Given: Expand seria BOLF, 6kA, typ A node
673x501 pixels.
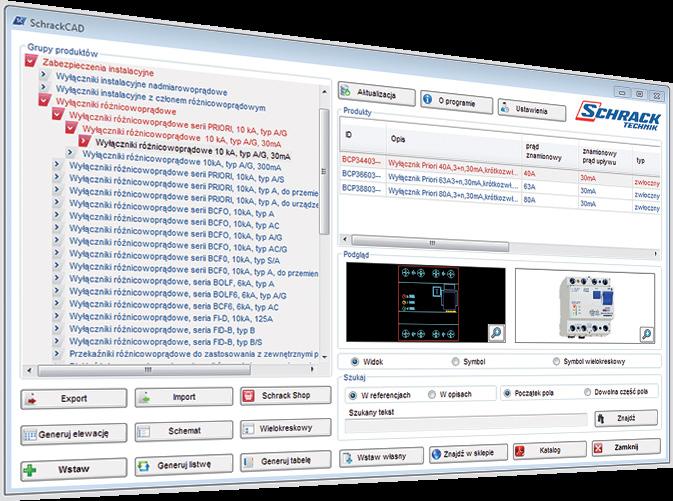Looking at the screenshot, I should point(57,278).
